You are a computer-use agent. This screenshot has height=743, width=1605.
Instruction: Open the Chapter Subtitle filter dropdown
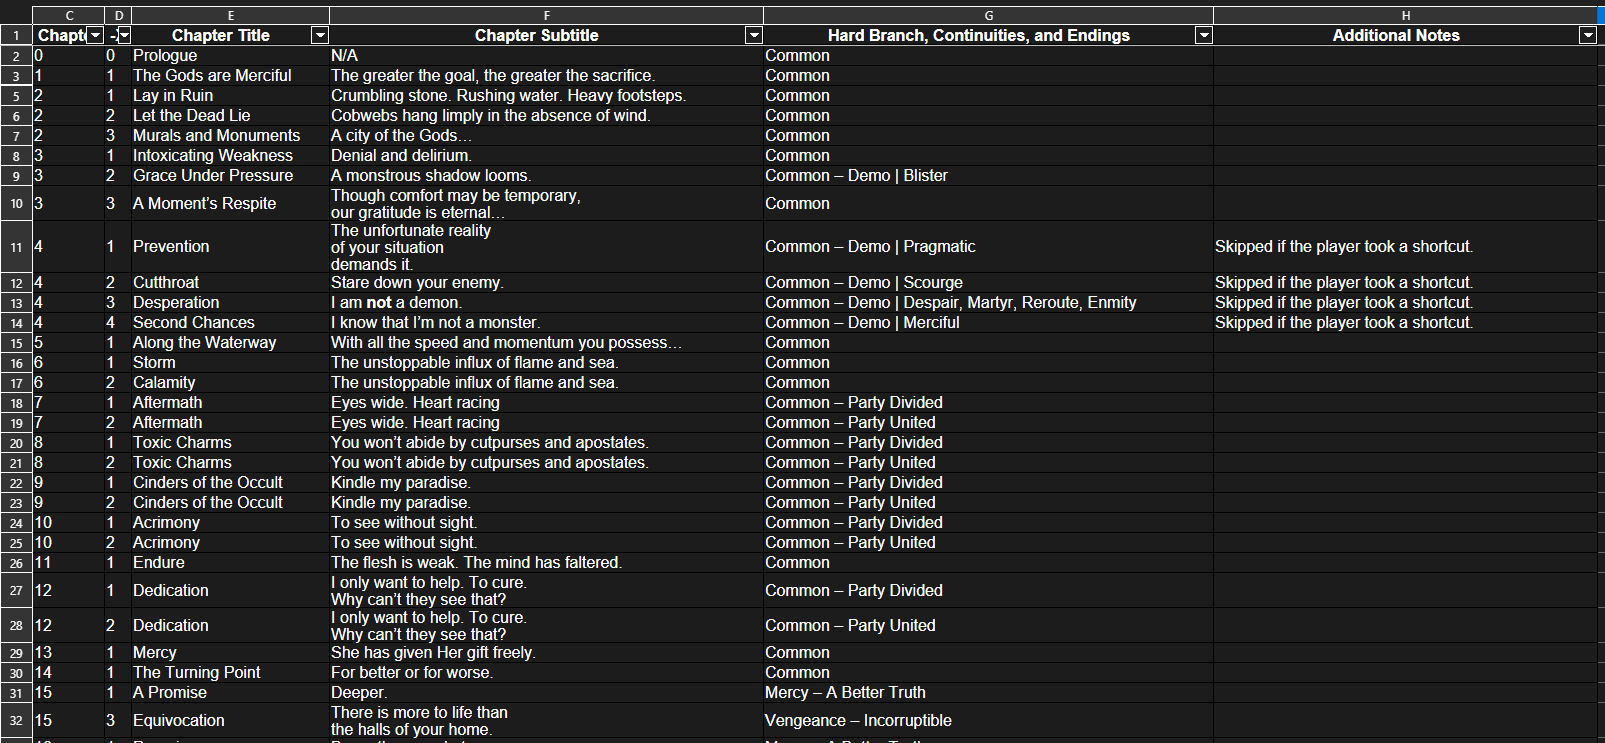click(x=754, y=35)
